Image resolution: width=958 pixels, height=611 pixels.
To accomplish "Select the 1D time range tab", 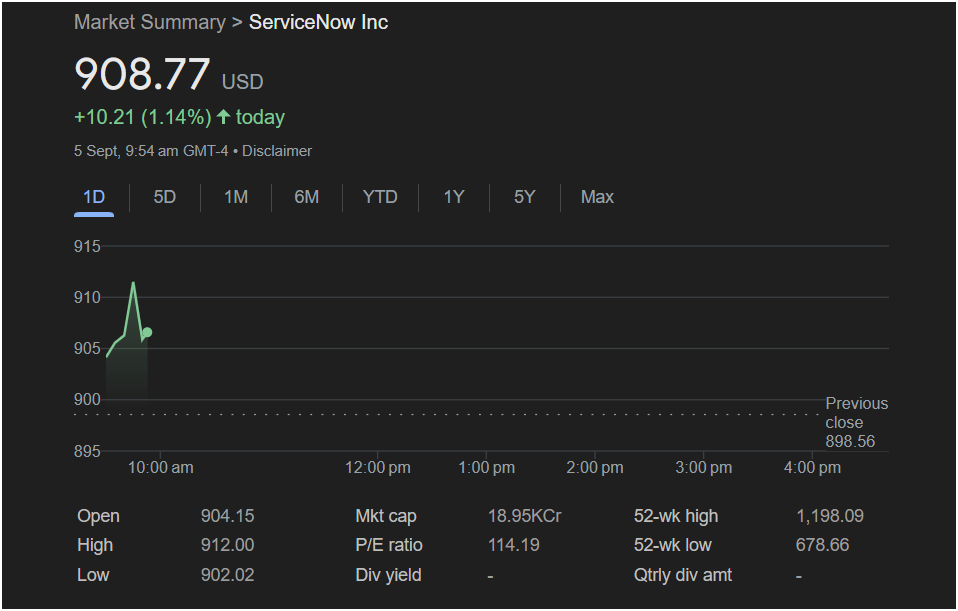I will (94, 197).
